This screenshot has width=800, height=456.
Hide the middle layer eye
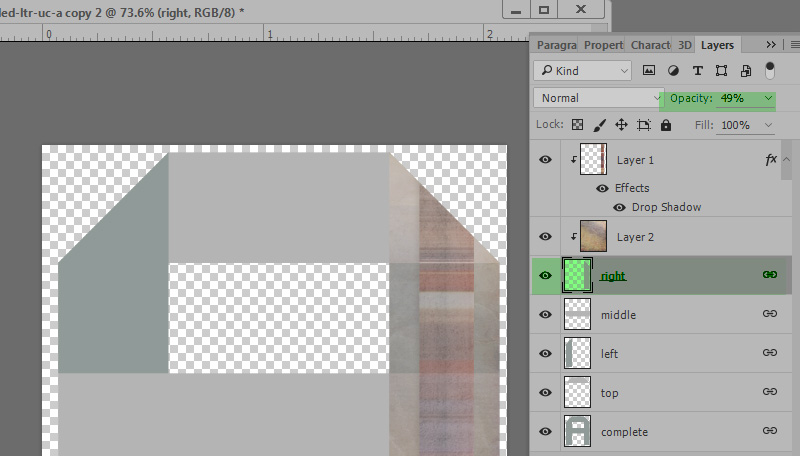545,314
